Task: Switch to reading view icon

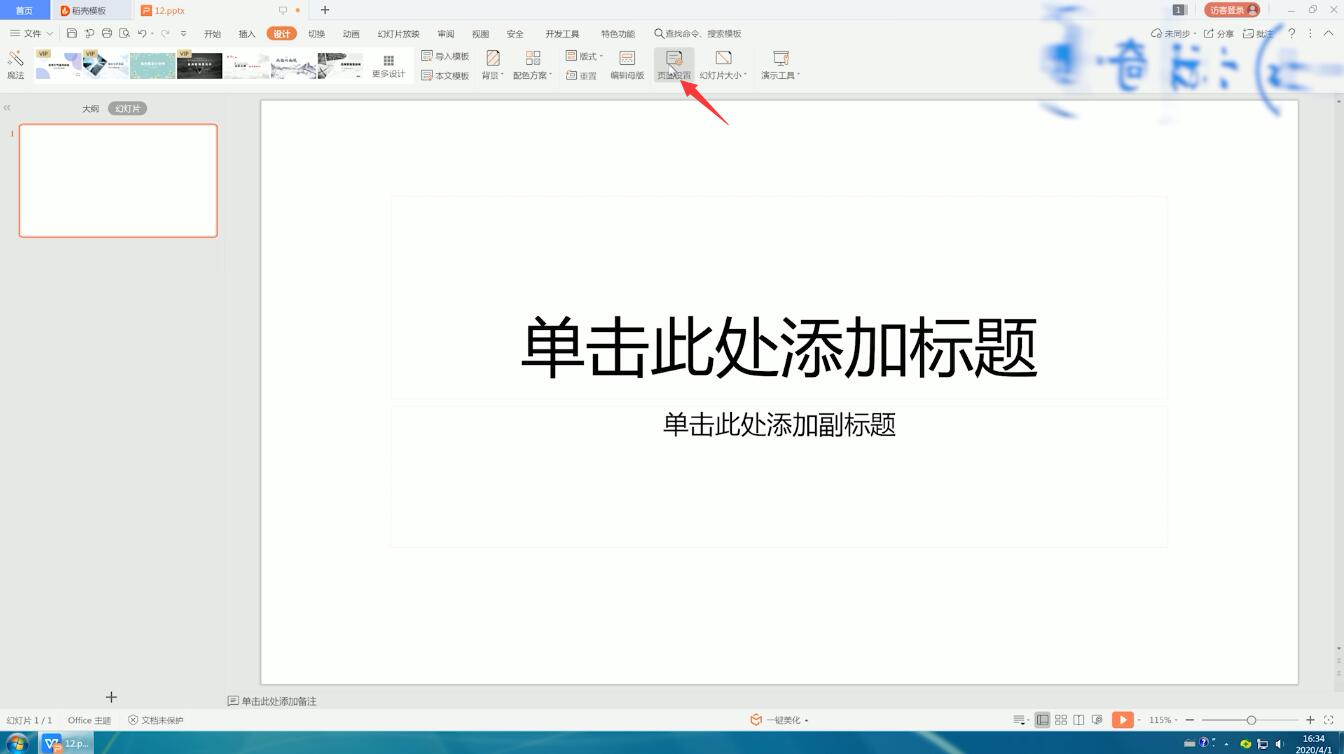Action: tap(1079, 720)
